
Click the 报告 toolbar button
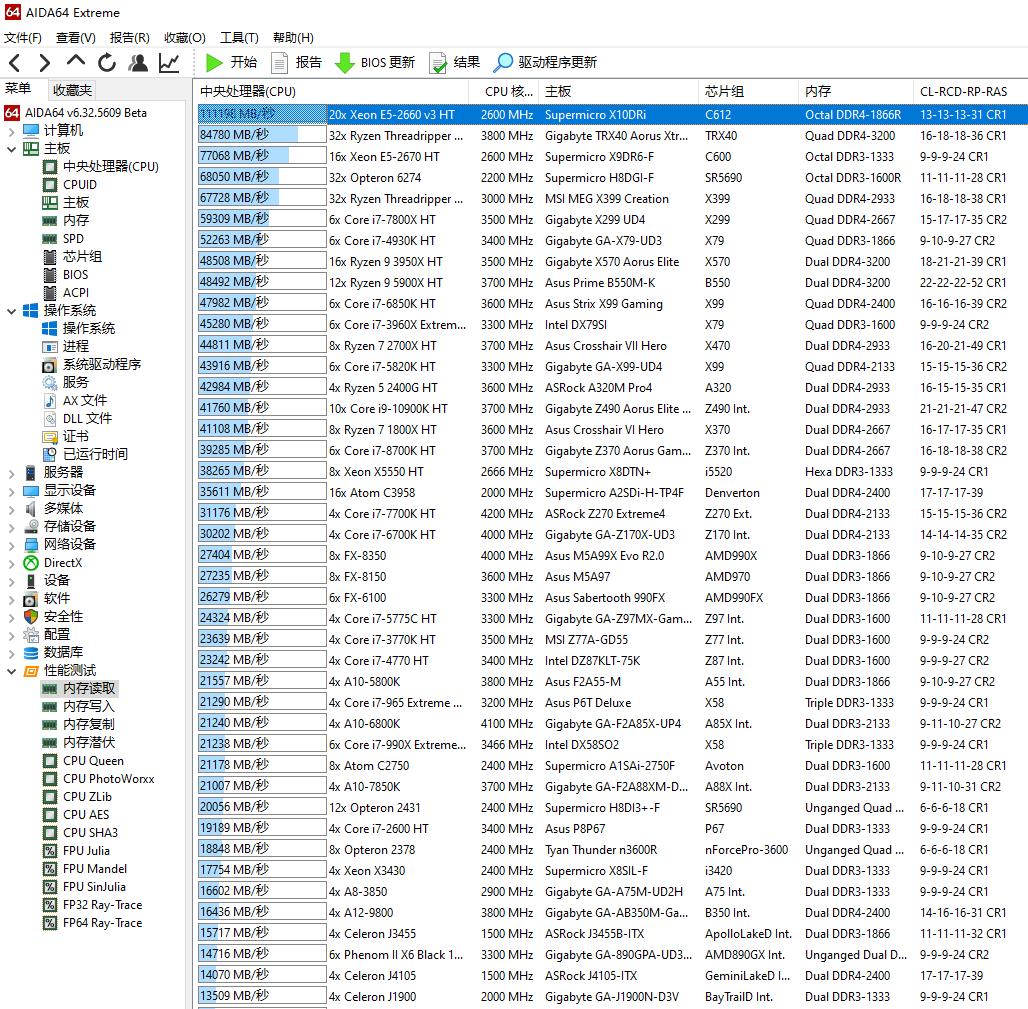[296, 62]
